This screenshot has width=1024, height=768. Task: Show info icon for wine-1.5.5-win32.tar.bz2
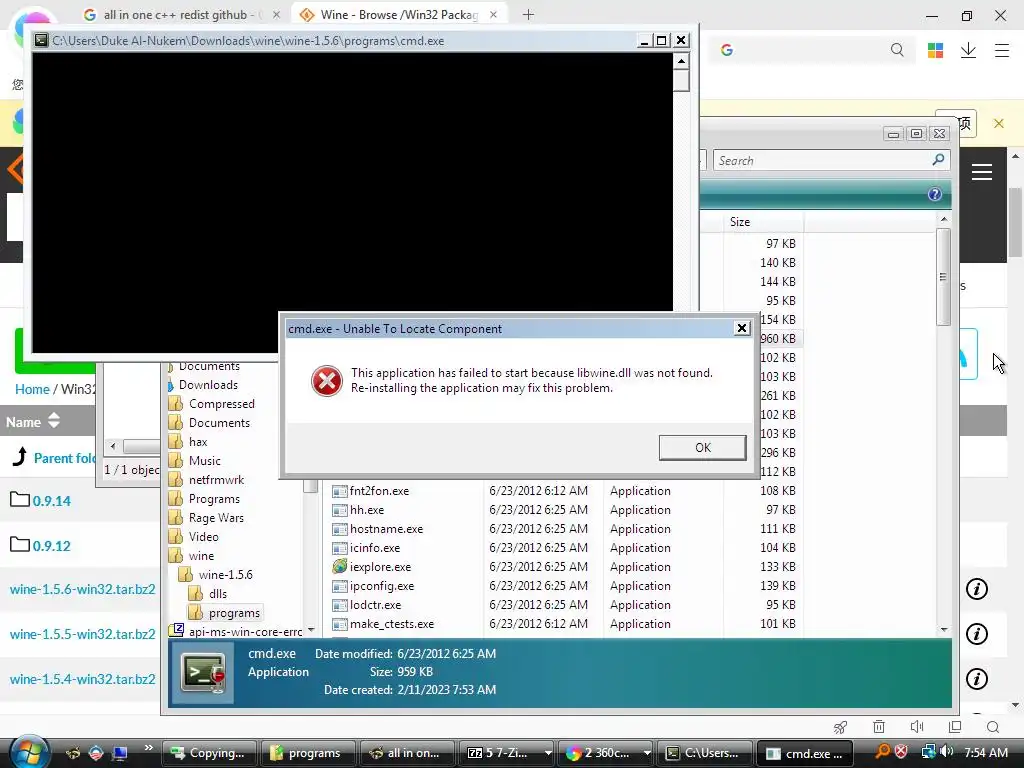pyautogui.click(x=976, y=633)
